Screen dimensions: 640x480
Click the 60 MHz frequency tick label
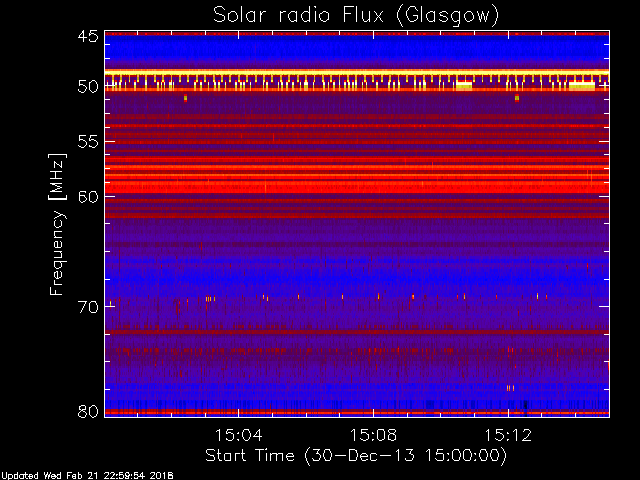pos(87,197)
